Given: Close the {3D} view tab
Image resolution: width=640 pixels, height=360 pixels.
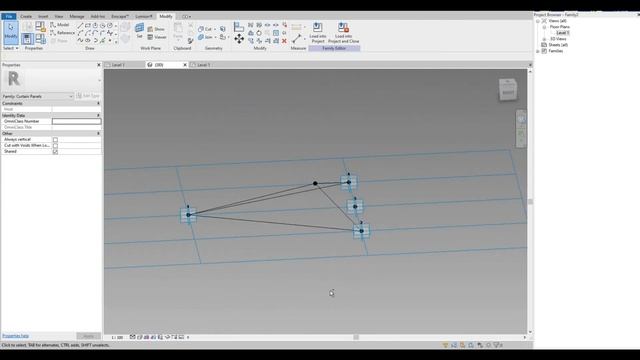Looking at the screenshot, I should click(184, 65).
